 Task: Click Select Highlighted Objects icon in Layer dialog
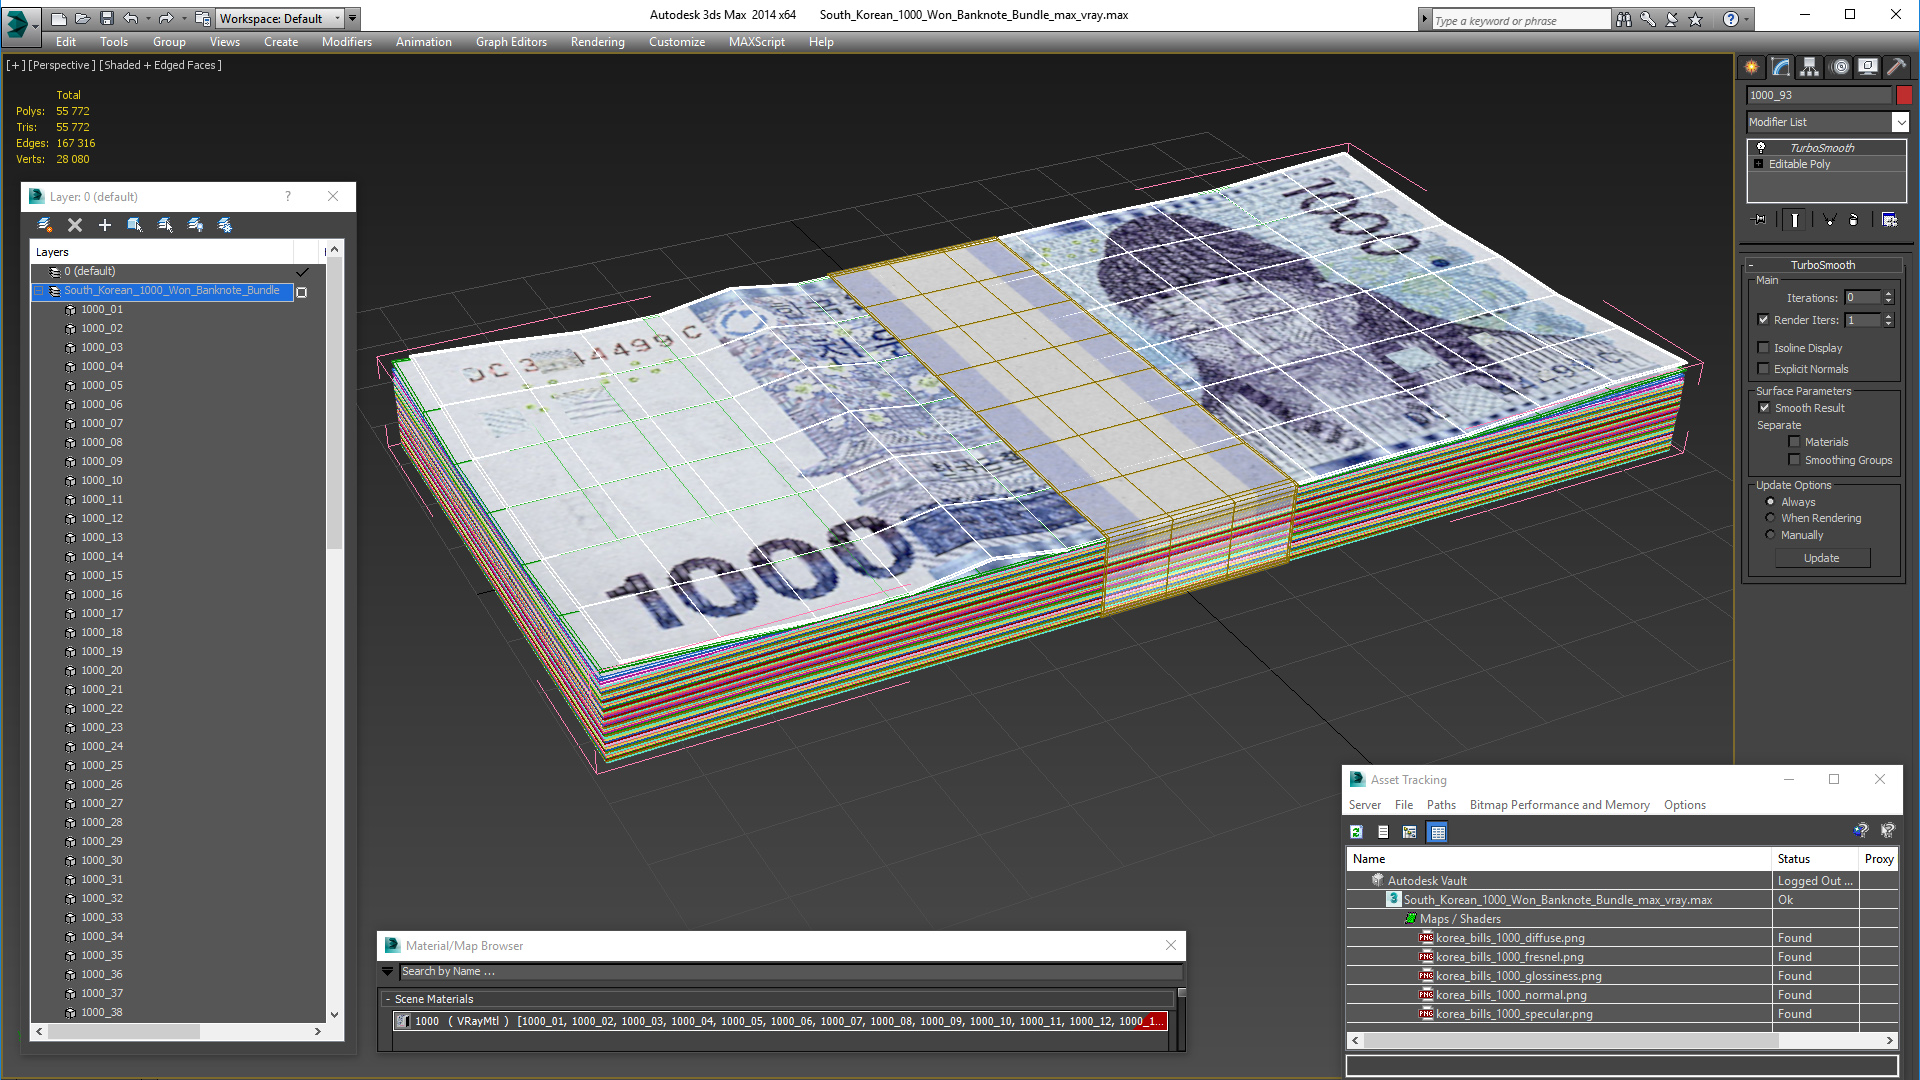pos(135,225)
